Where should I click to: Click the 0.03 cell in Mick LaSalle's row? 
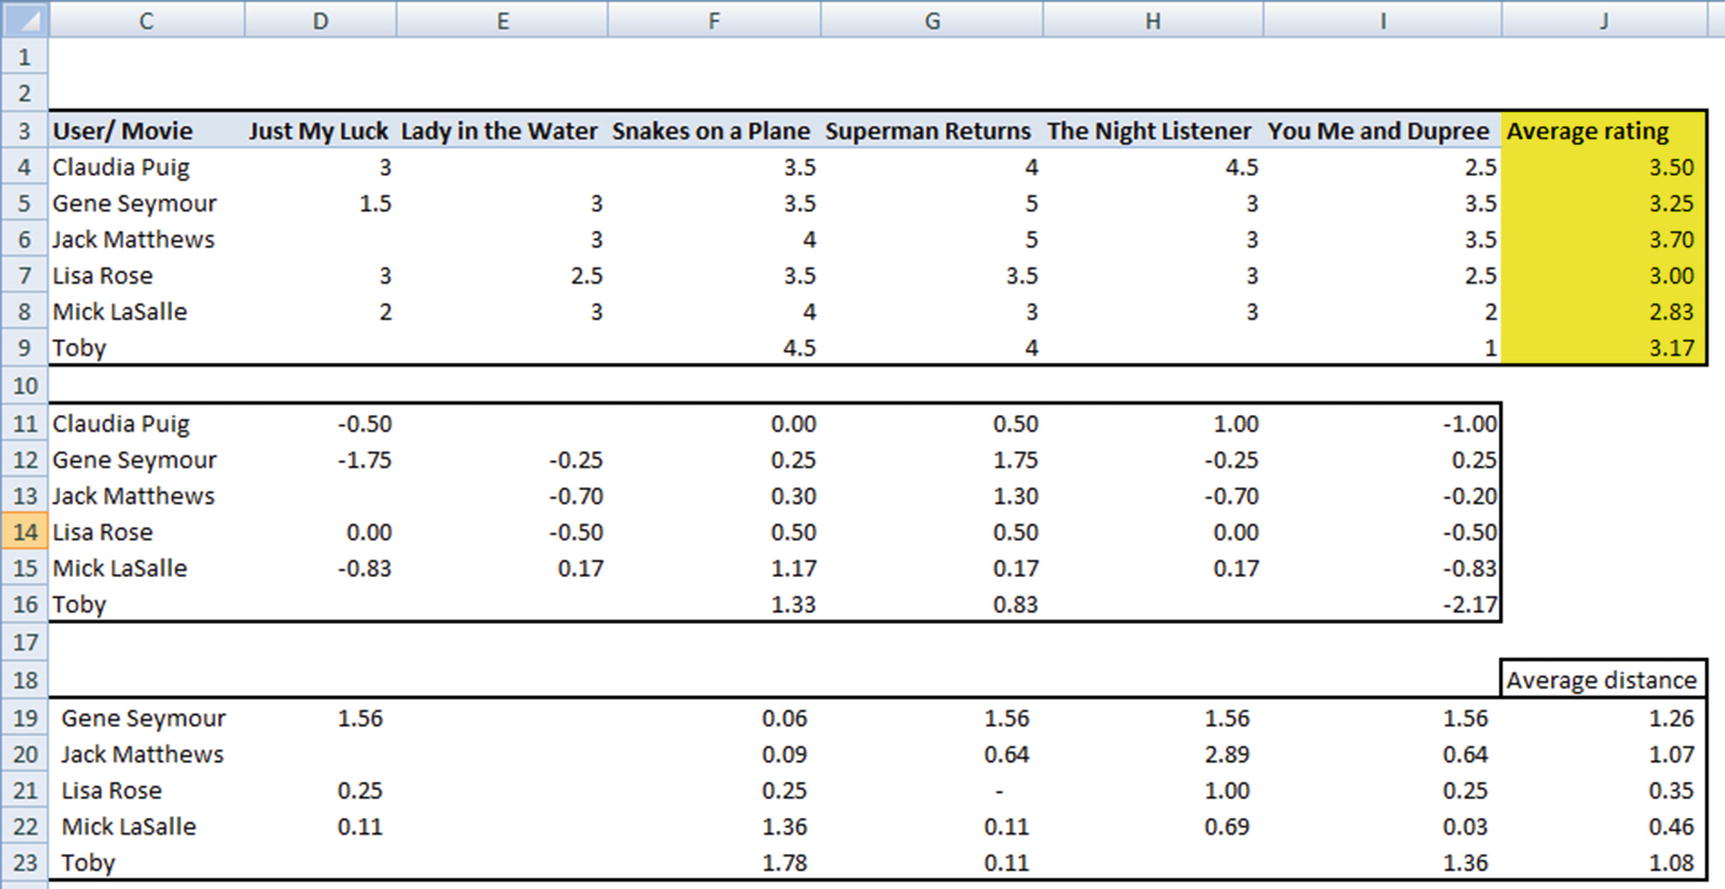[x=1465, y=826]
